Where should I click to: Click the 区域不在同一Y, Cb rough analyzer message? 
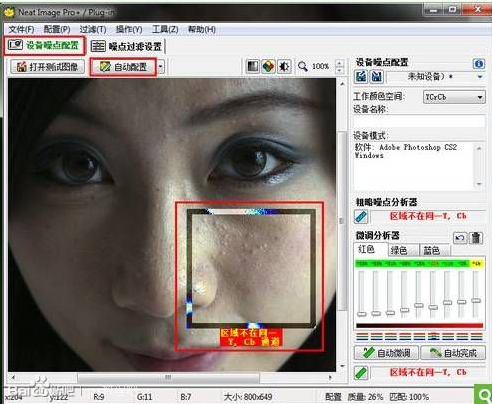[x=428, y=216]
